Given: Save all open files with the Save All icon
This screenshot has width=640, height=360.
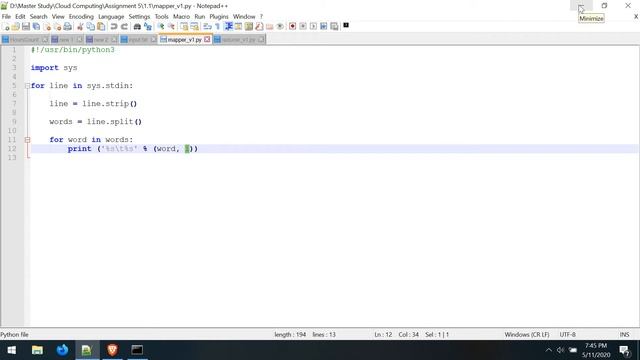Looking at the screenshot, I should (36, 27).
